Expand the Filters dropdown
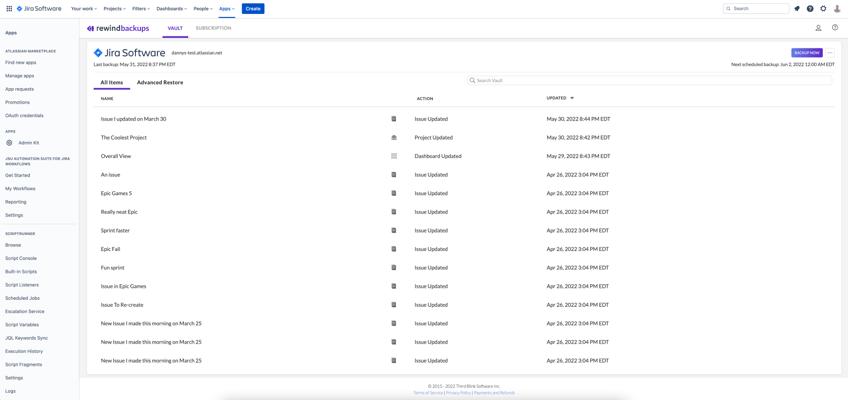848x400 pixels. pos(141,9)
